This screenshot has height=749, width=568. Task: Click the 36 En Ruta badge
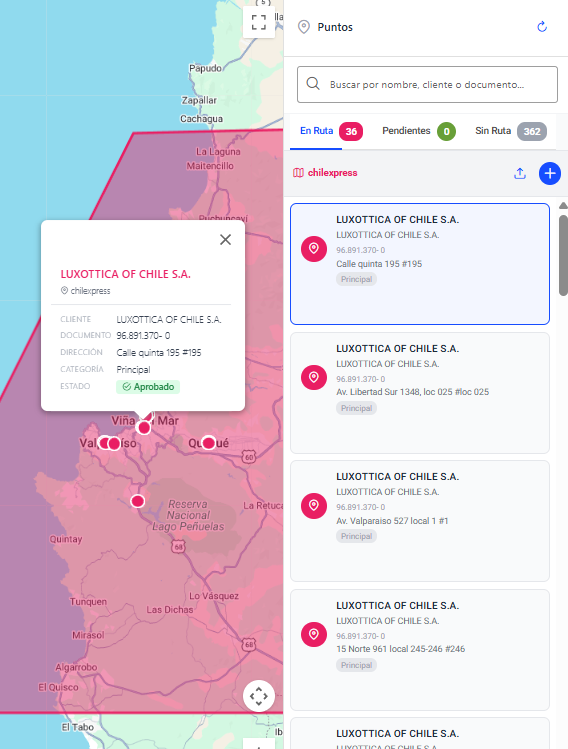351,131
